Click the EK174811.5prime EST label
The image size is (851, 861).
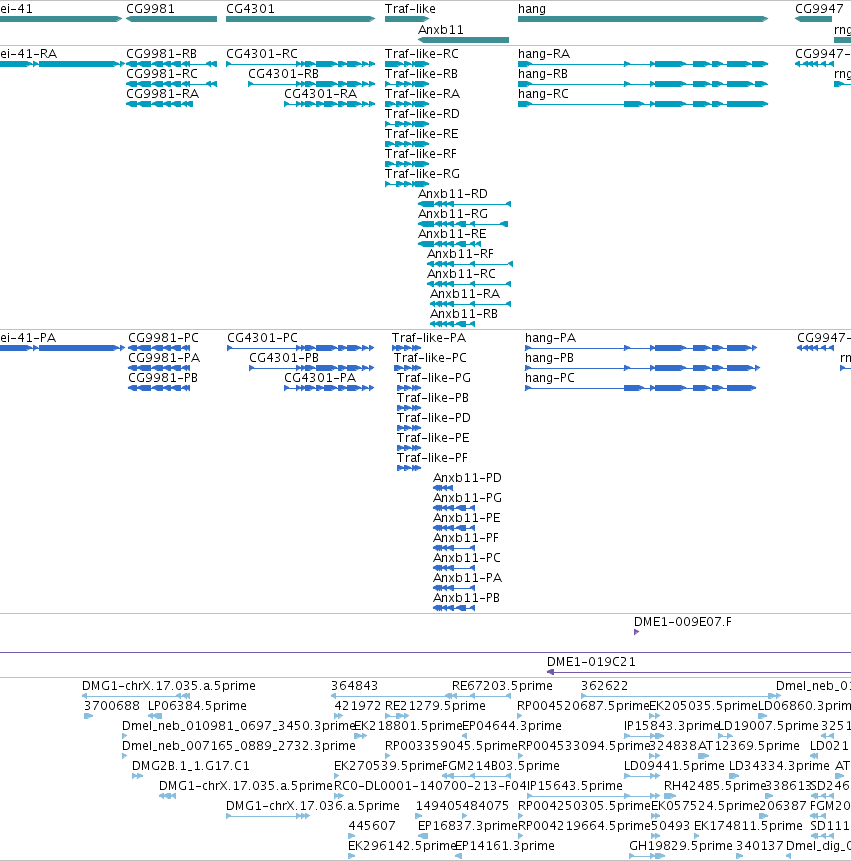[x=748, y=825]
